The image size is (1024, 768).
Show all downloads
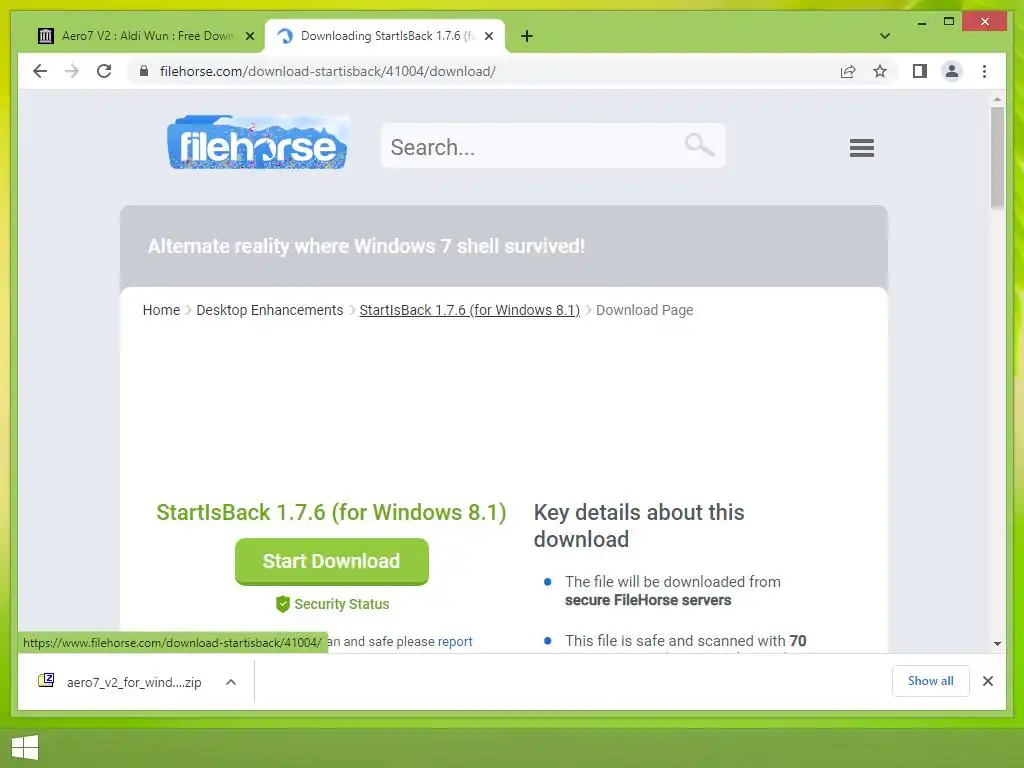931,681
